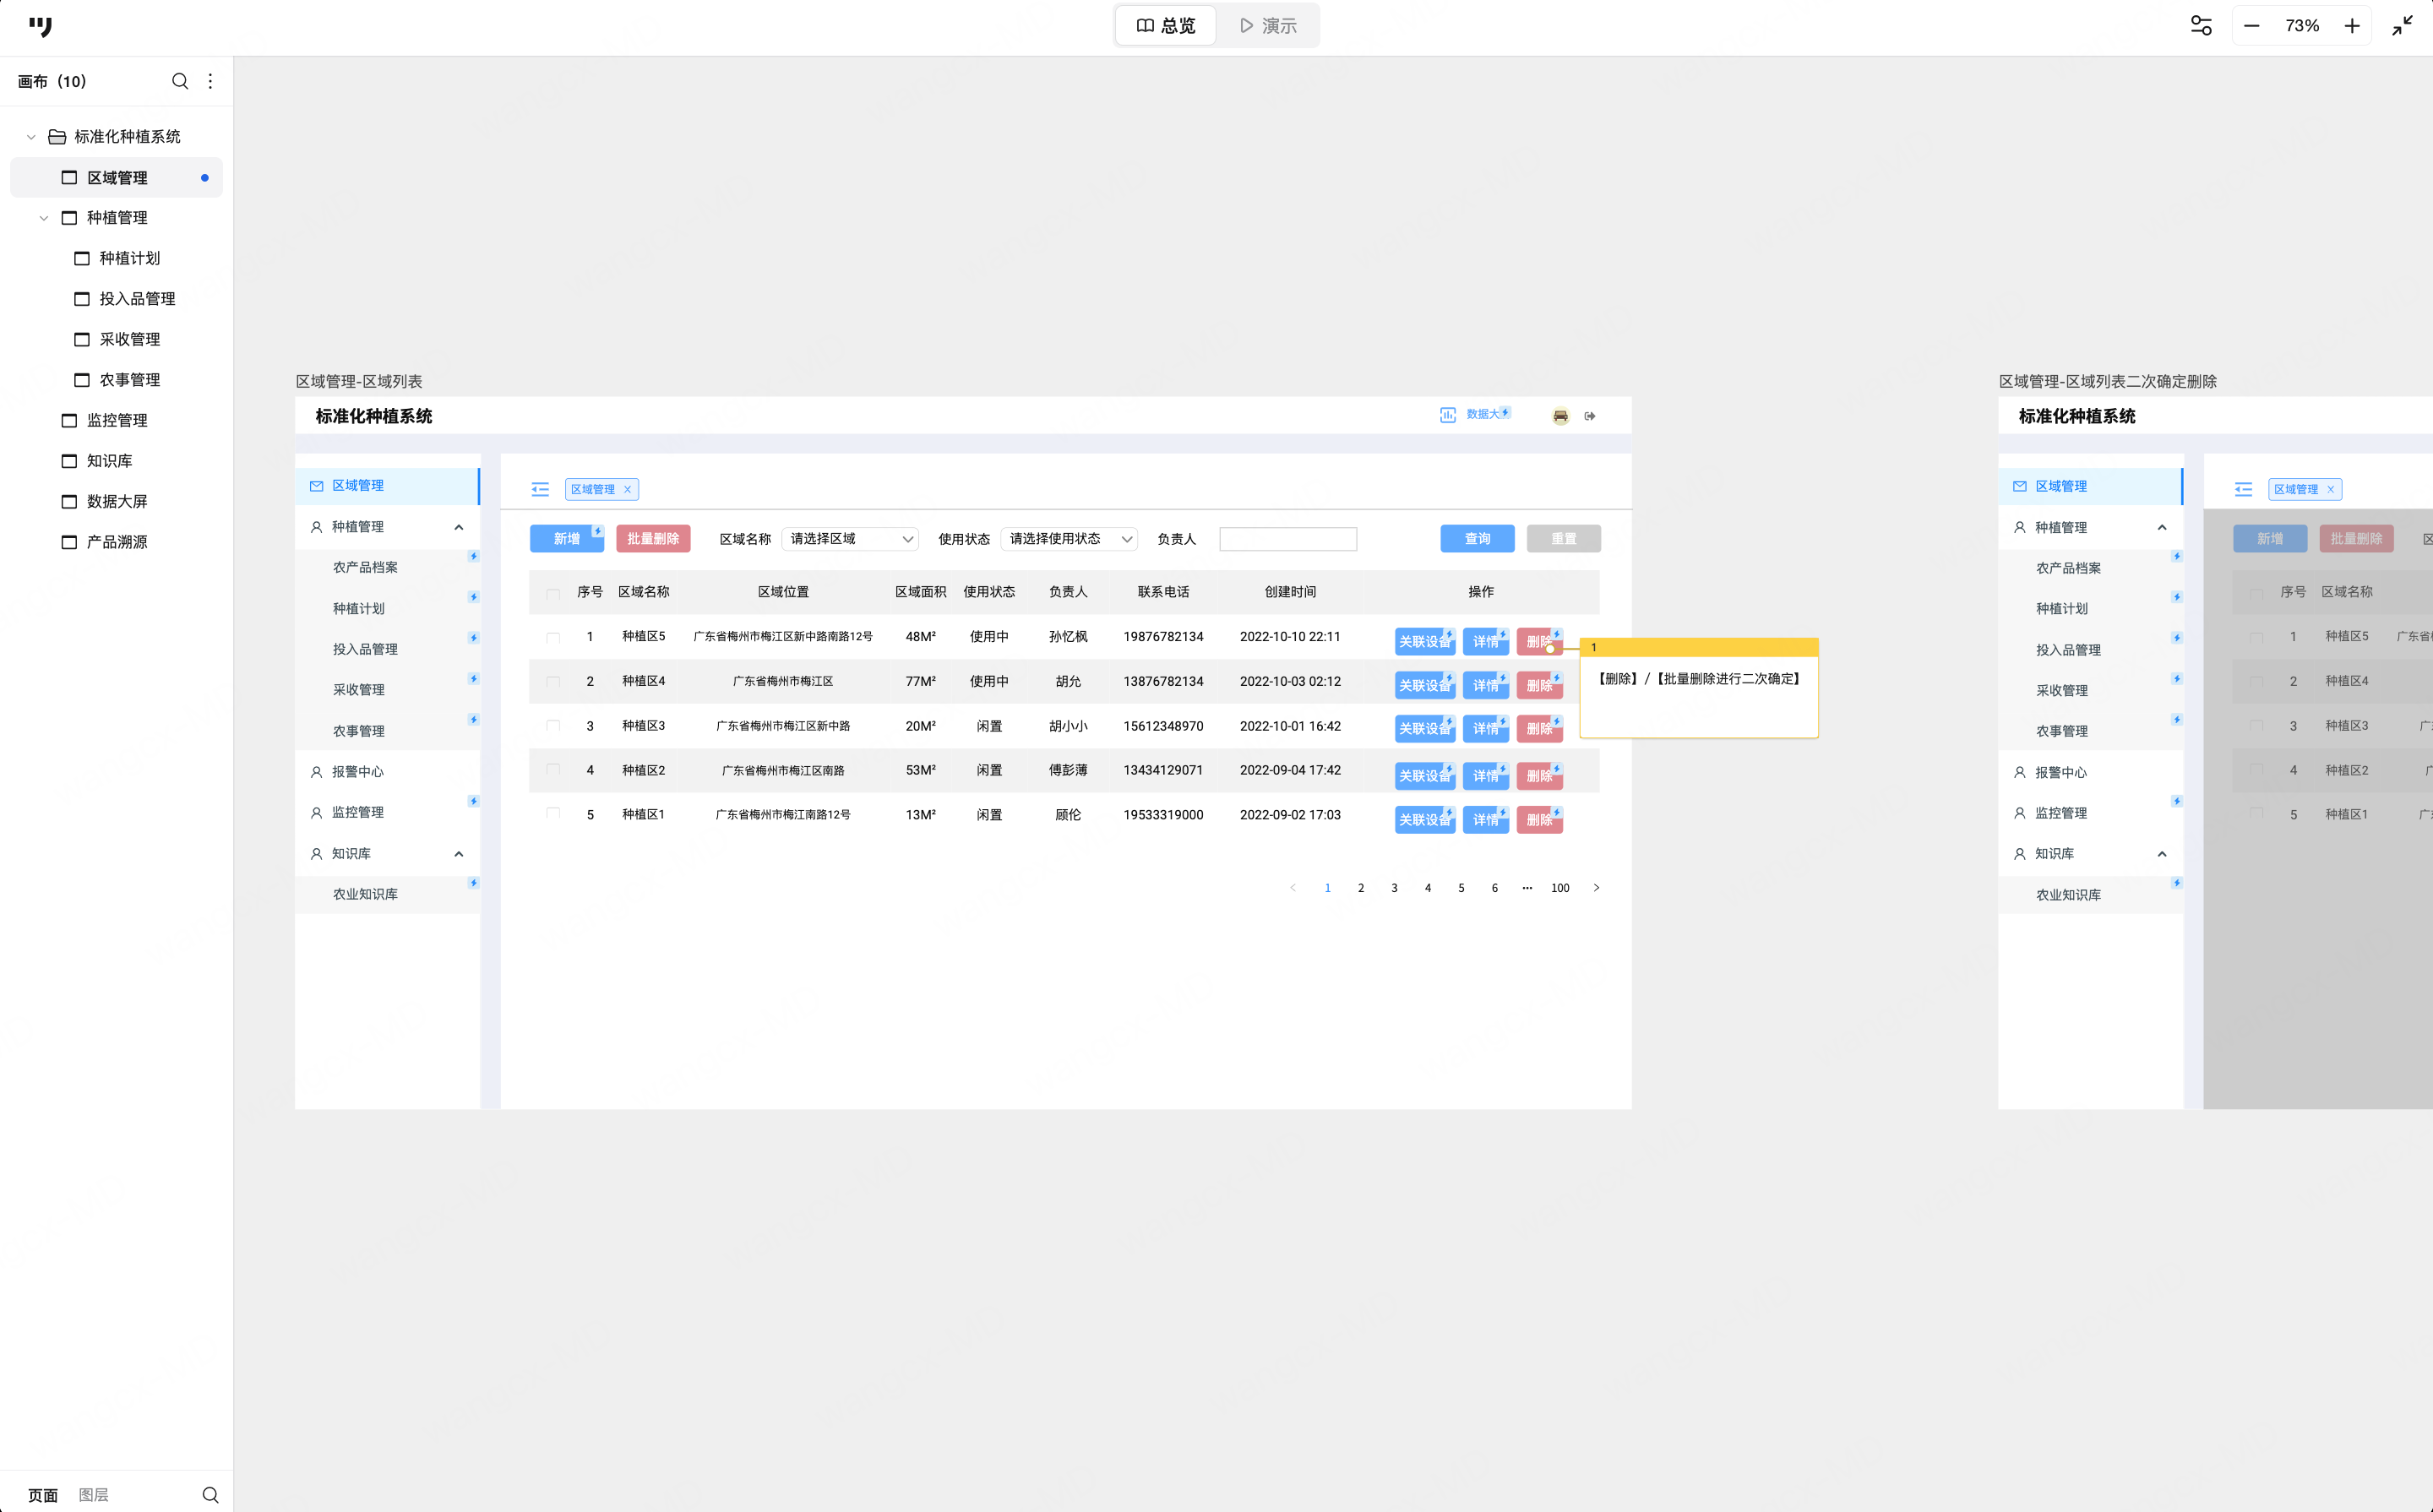Image resolution: width=2433 pixels, height=1512 pixels.
Task: Switch to the 图层 tab at bottom
Action: point(93,1494)
